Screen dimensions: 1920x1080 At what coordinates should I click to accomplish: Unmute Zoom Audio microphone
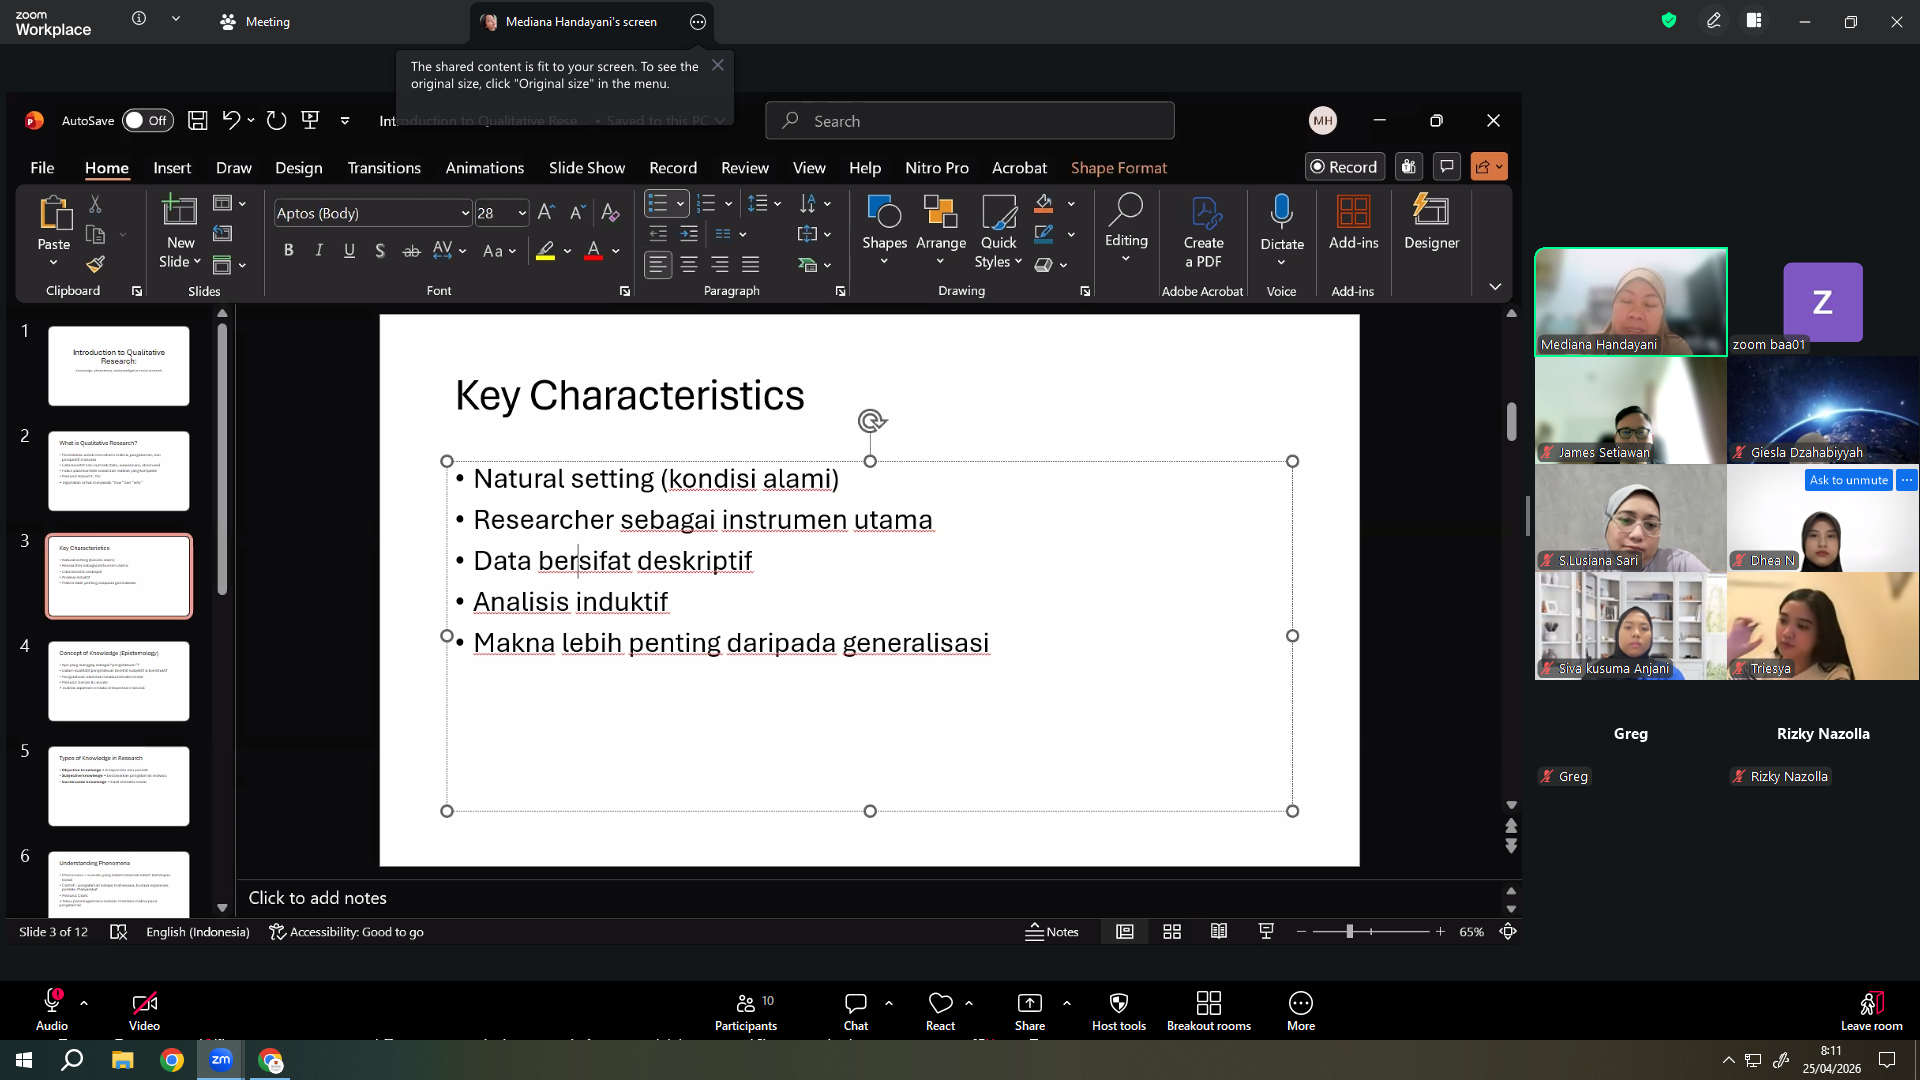tap(52, 1011)
